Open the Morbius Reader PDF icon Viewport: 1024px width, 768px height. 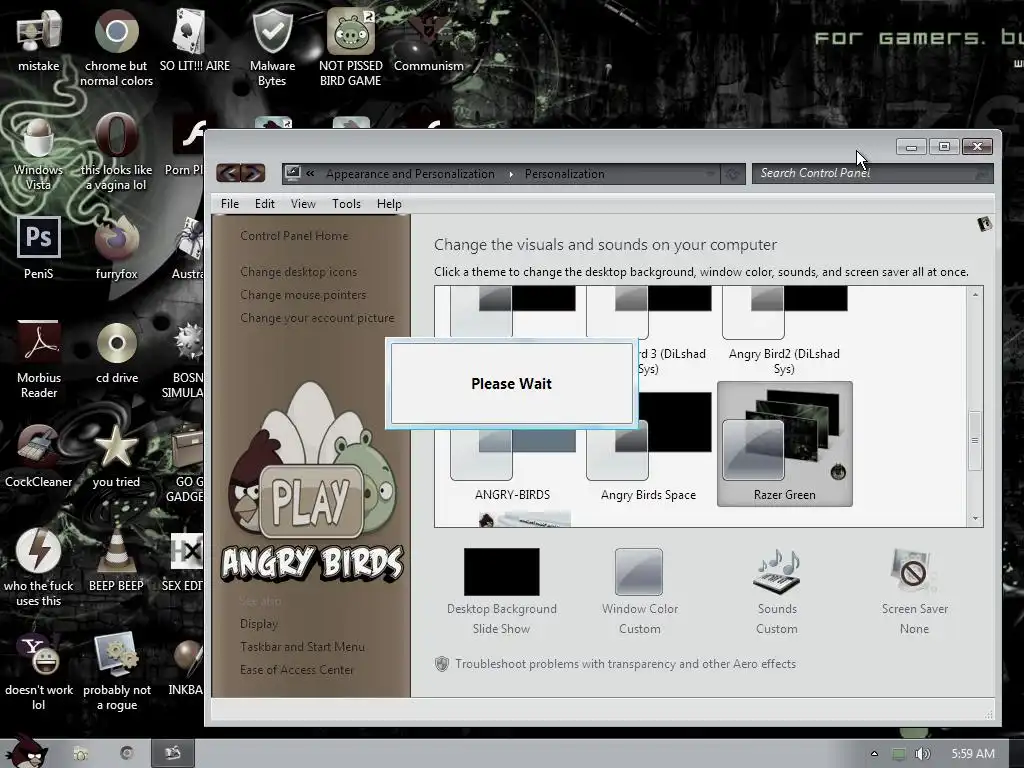[x=39, y=343]
